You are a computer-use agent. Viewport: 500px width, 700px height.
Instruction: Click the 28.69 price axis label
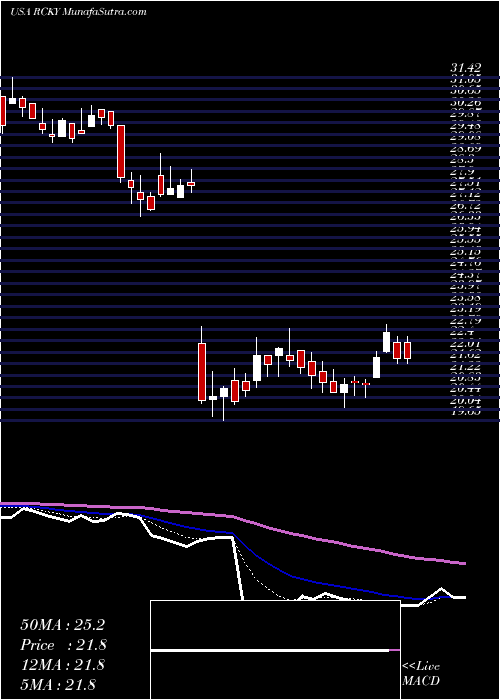click(465, 147)
